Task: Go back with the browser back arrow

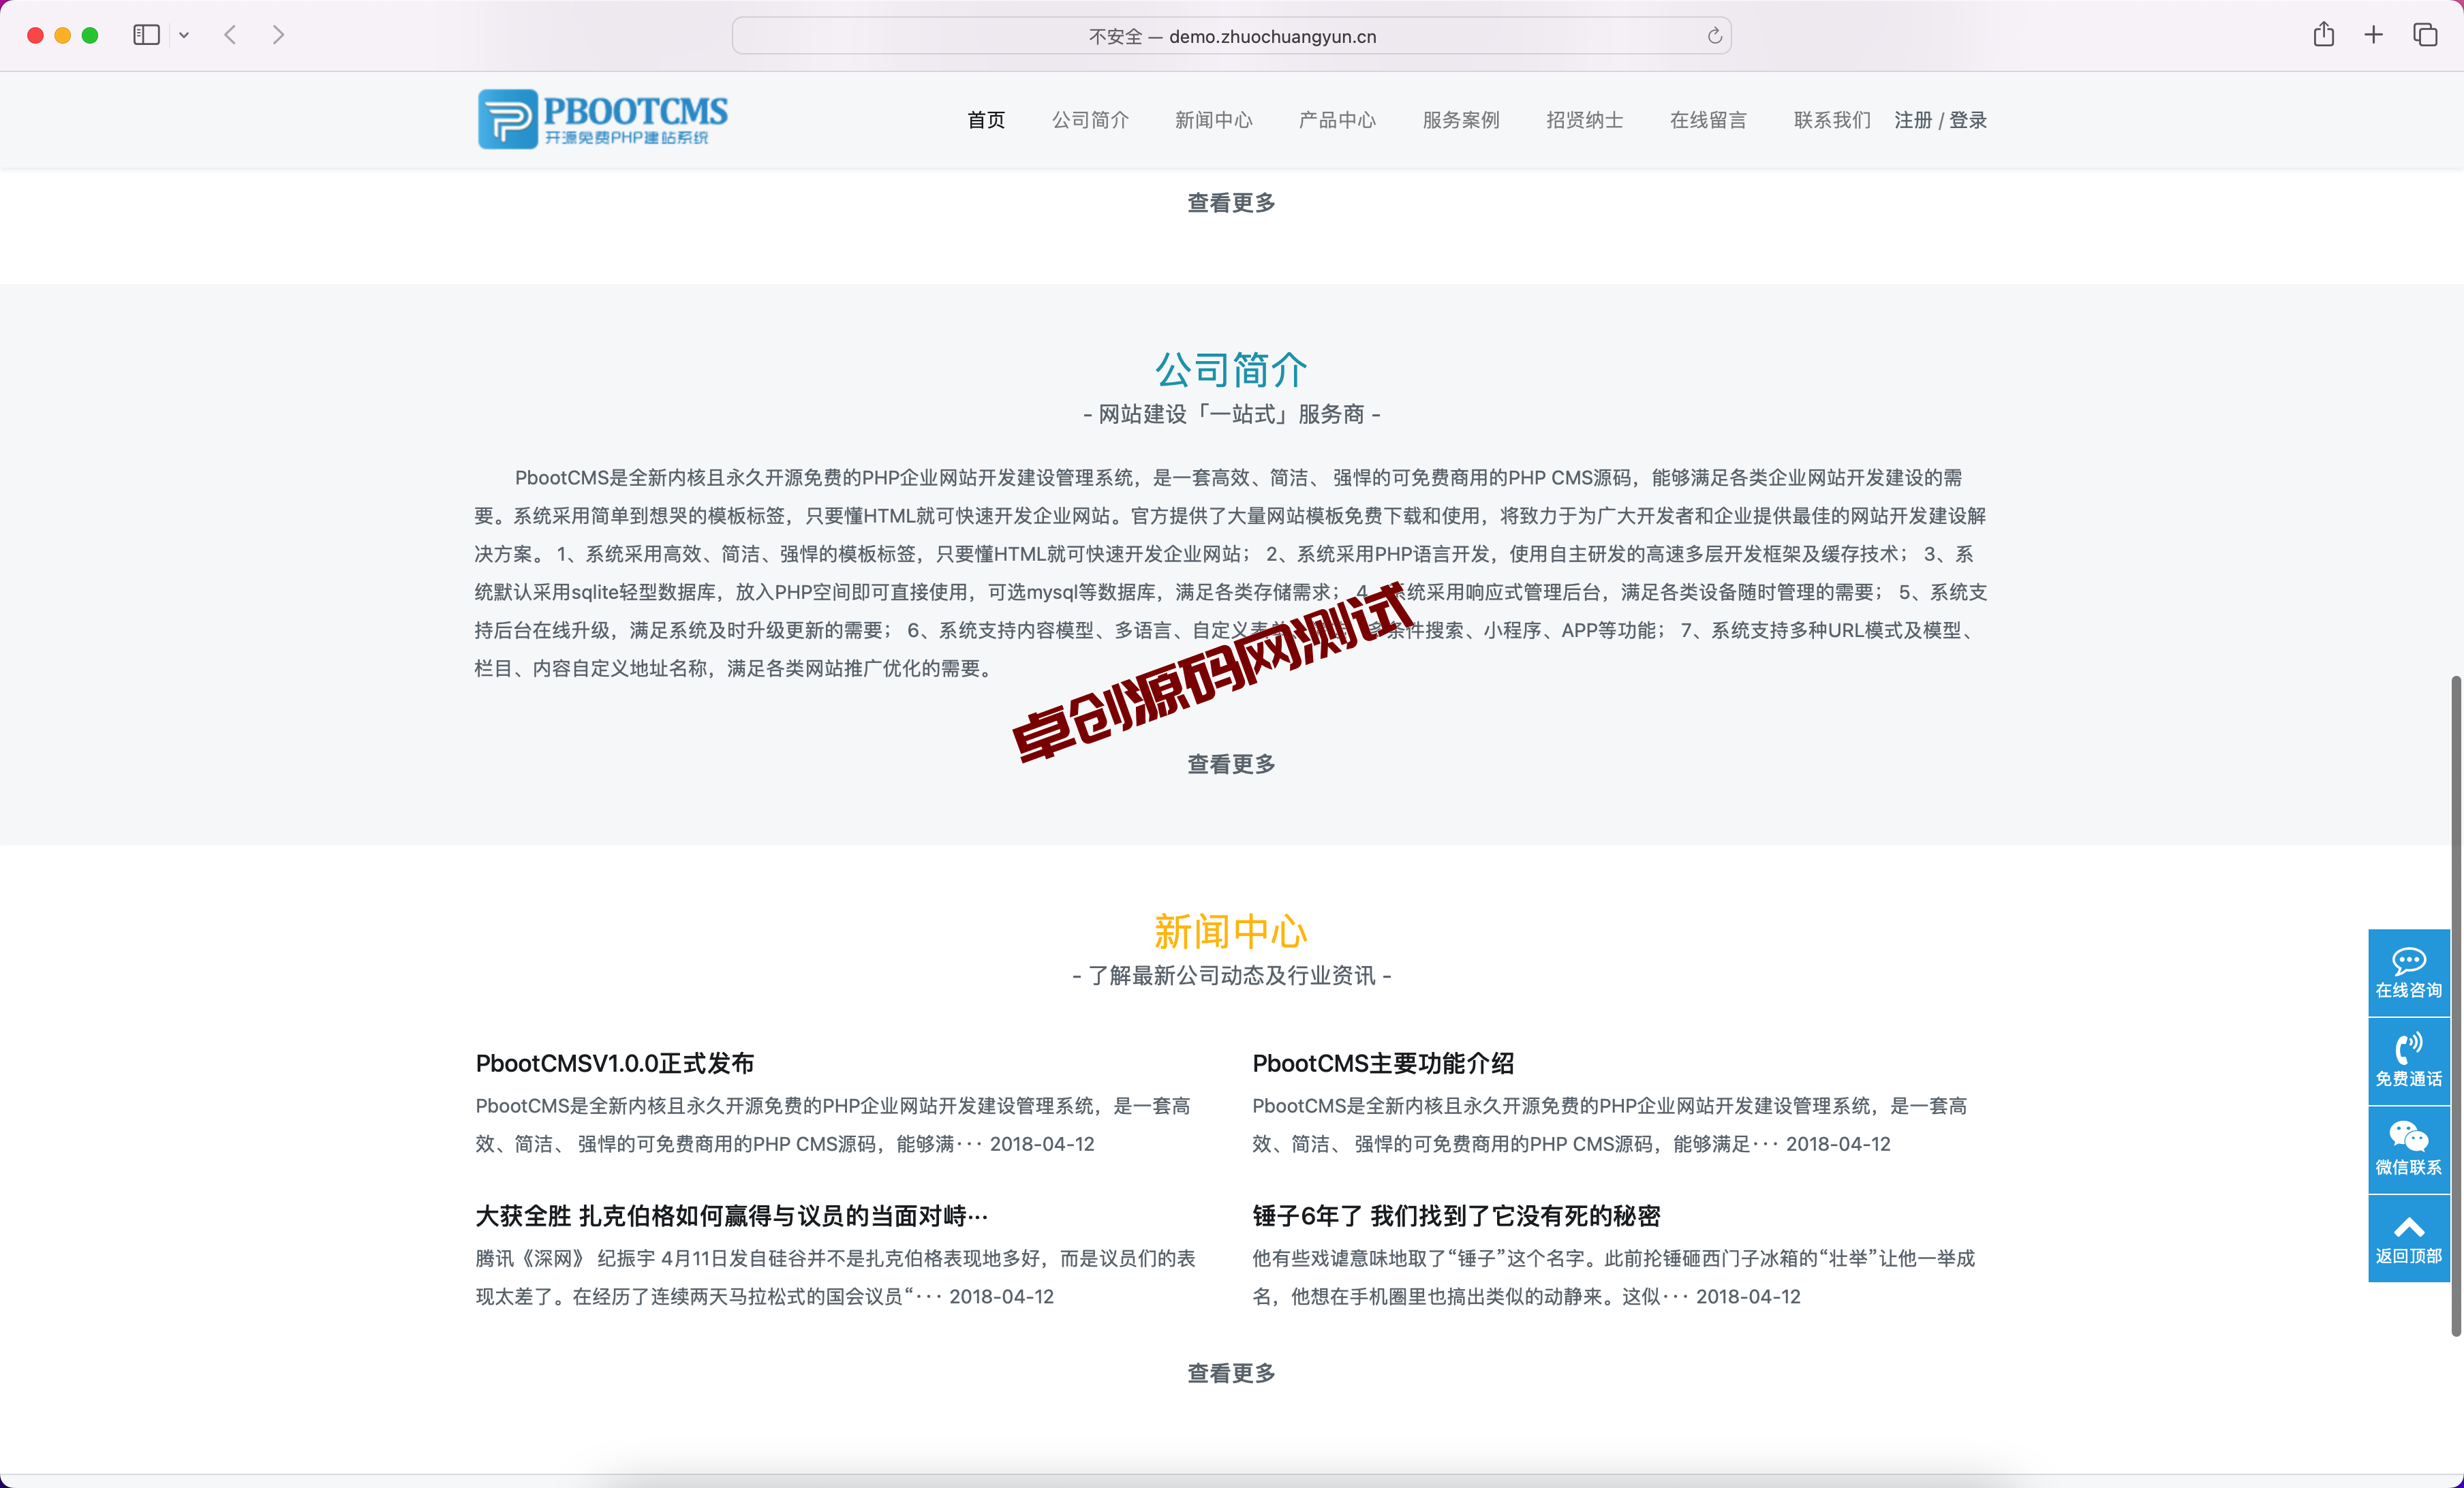Action: coord(230,35)
